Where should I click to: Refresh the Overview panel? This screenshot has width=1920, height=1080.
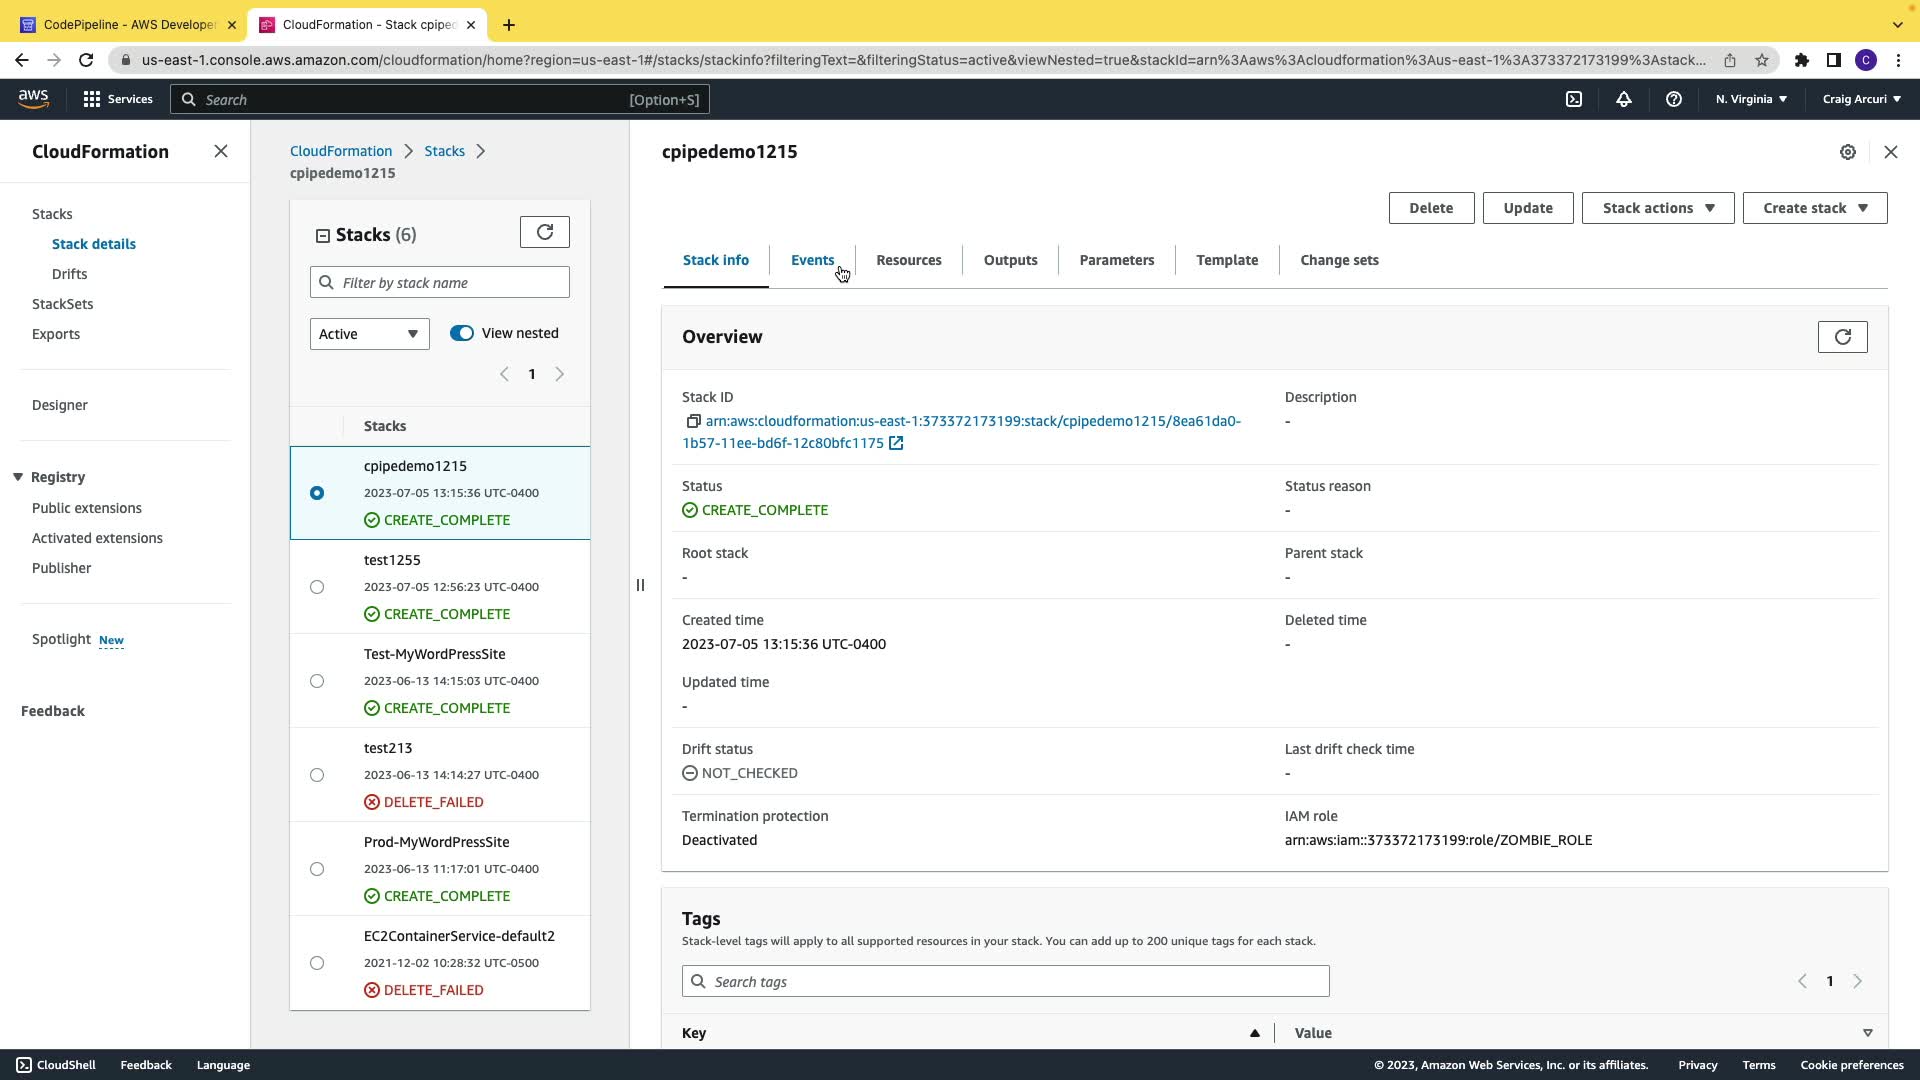click(x=1842, y=337)
